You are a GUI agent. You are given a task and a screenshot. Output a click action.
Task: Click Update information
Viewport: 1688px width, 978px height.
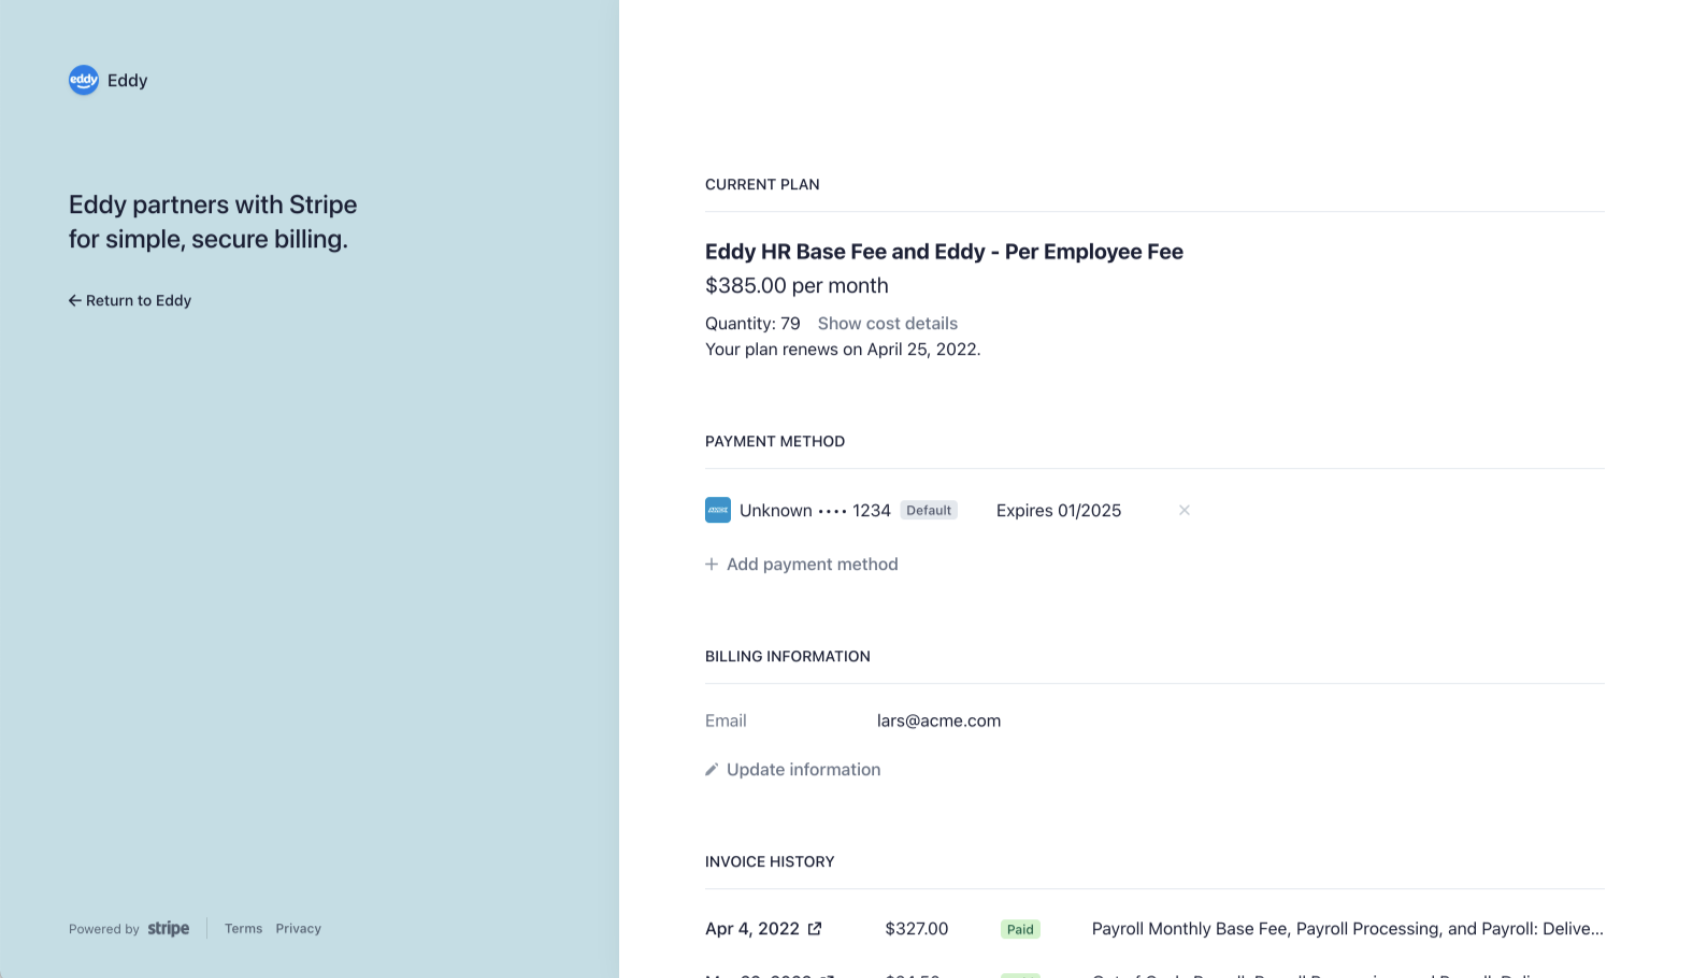[804, 769]
